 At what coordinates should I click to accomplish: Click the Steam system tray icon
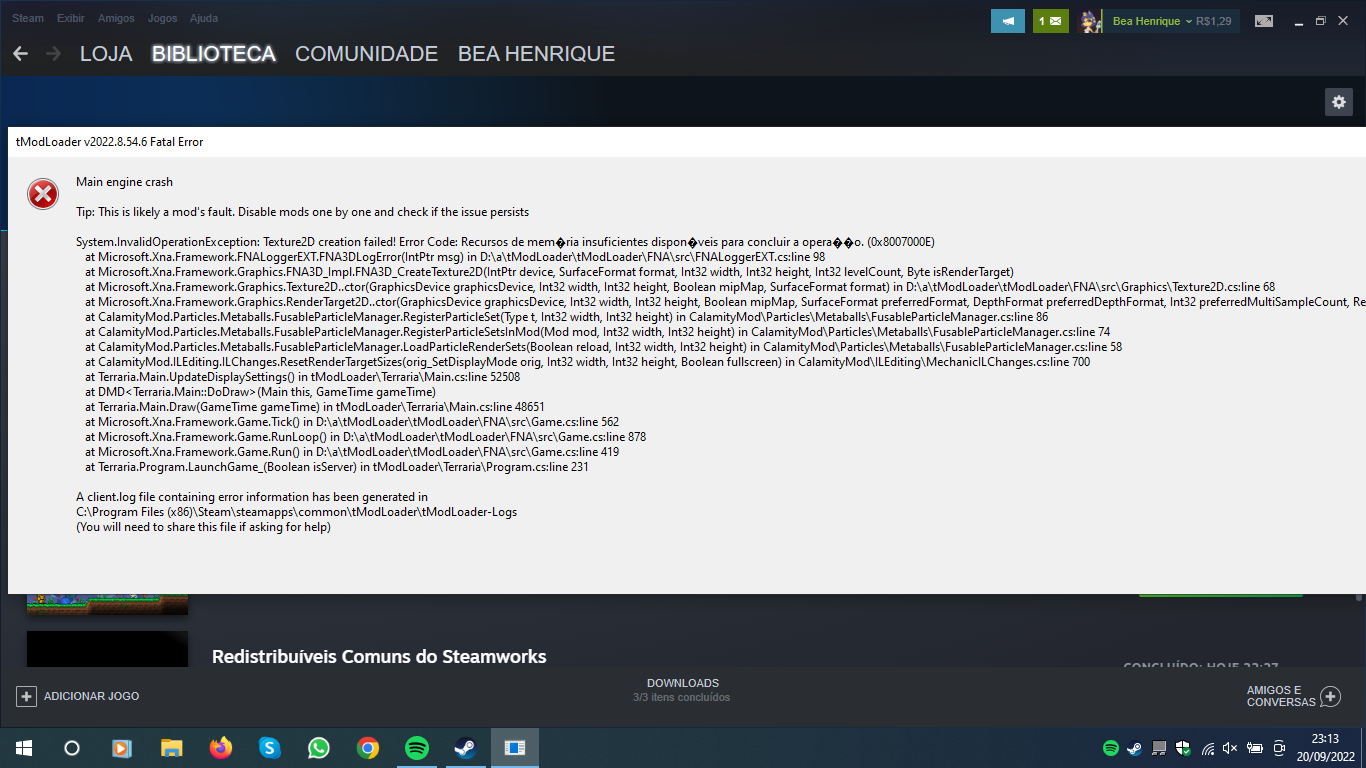coord(1135,748)
